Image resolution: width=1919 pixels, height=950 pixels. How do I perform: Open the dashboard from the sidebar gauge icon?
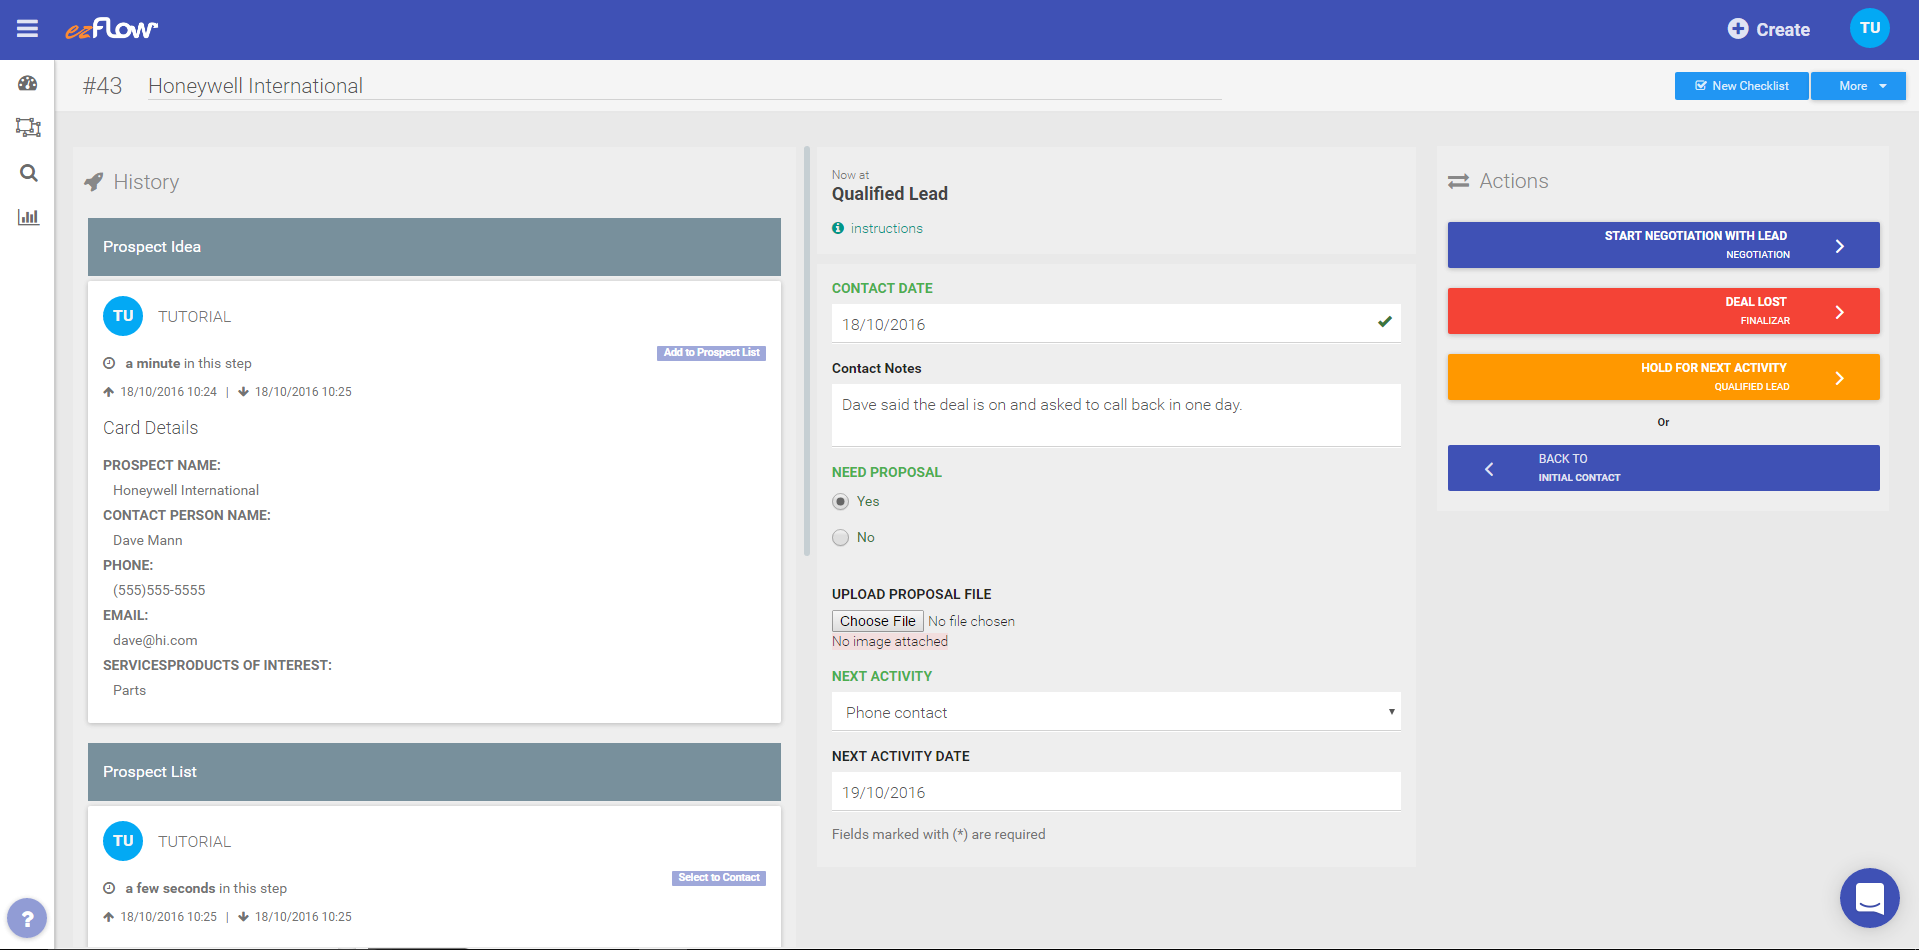click(28, 84)
